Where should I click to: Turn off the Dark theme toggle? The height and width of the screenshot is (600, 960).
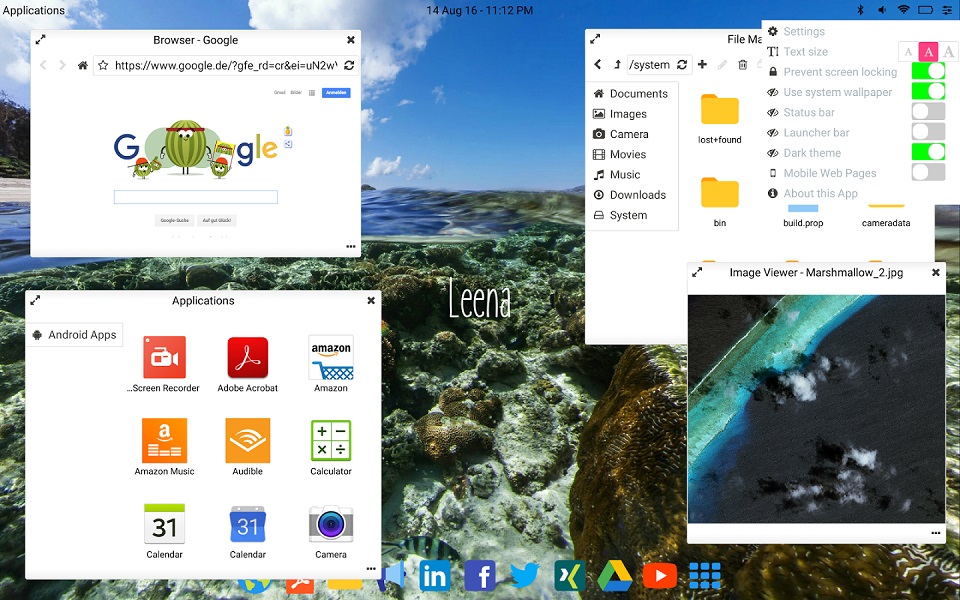928,152
